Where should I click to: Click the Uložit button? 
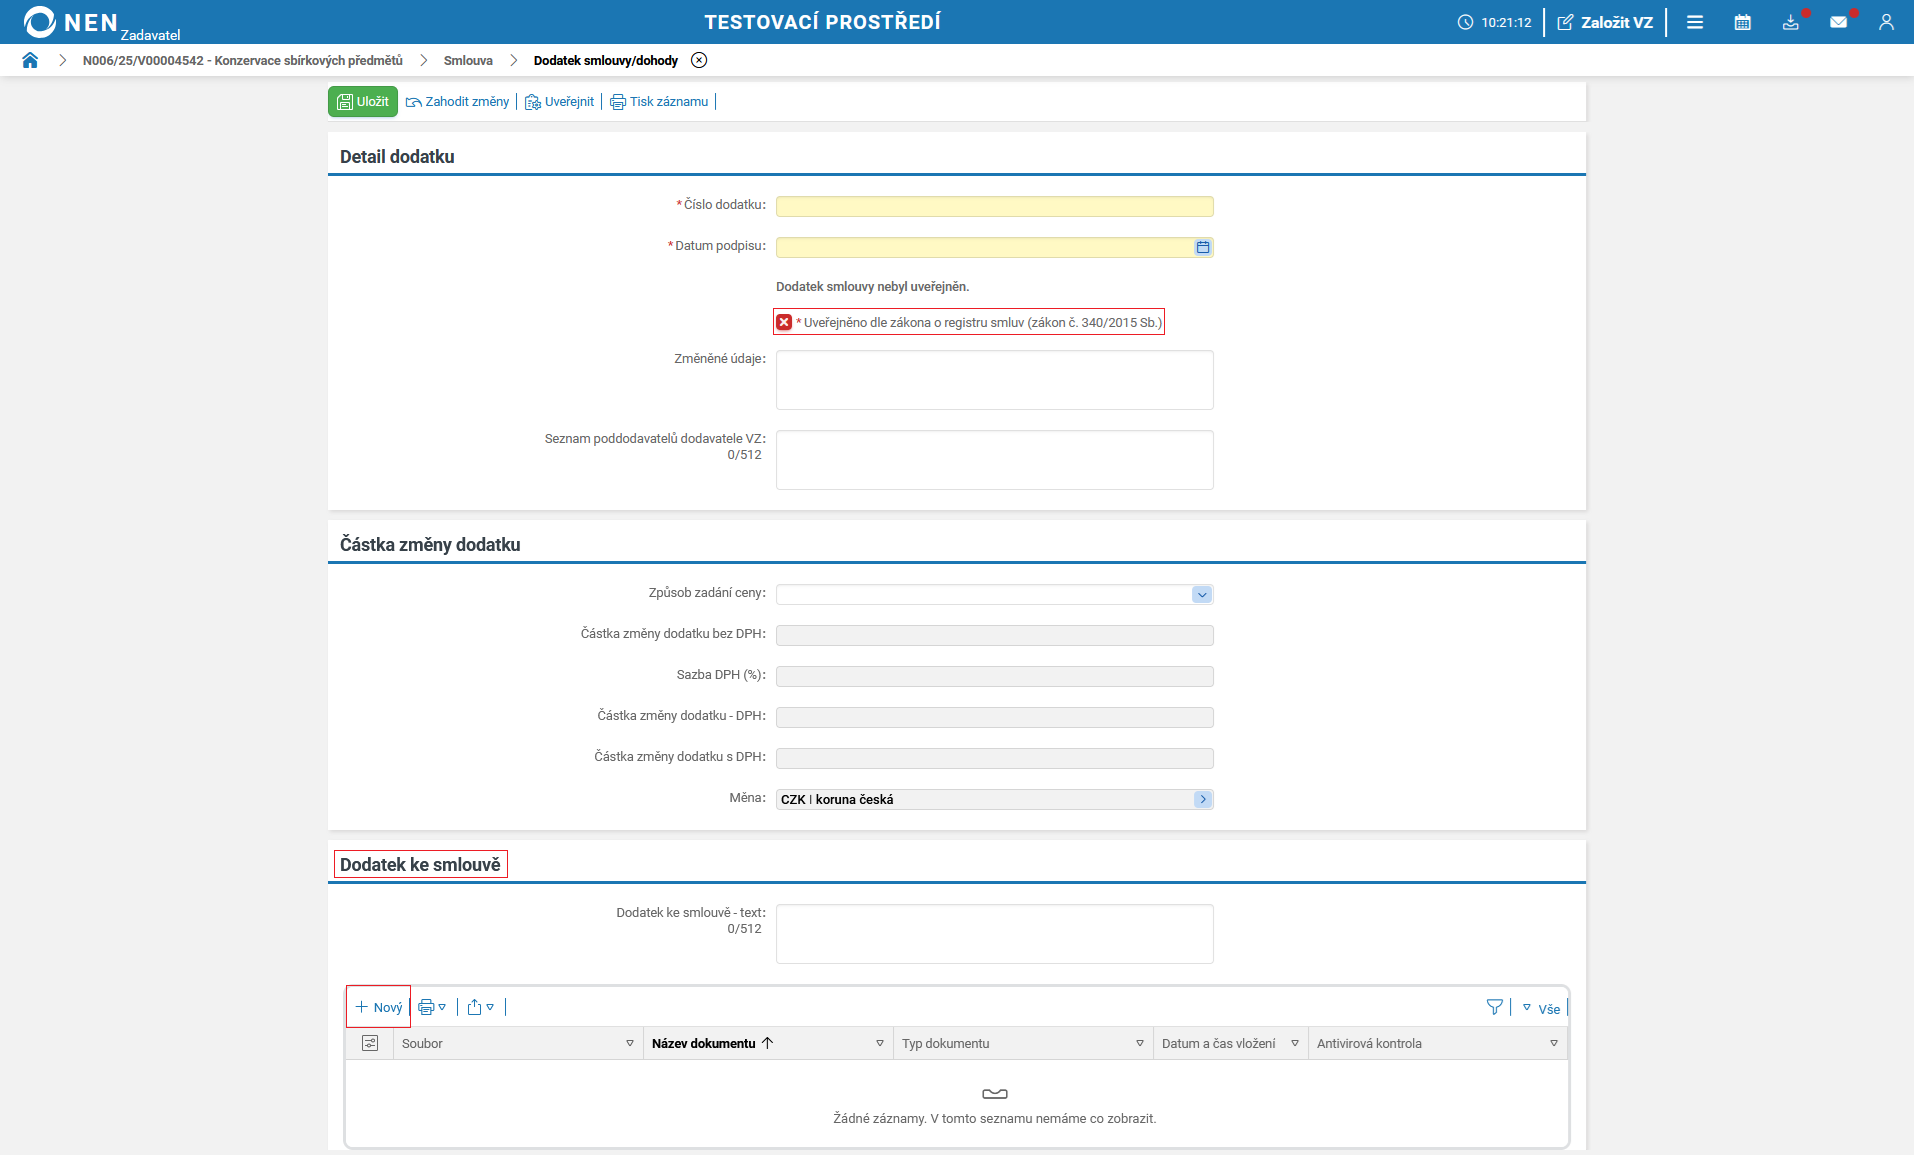pyautogui.click(x=363, y=101)
